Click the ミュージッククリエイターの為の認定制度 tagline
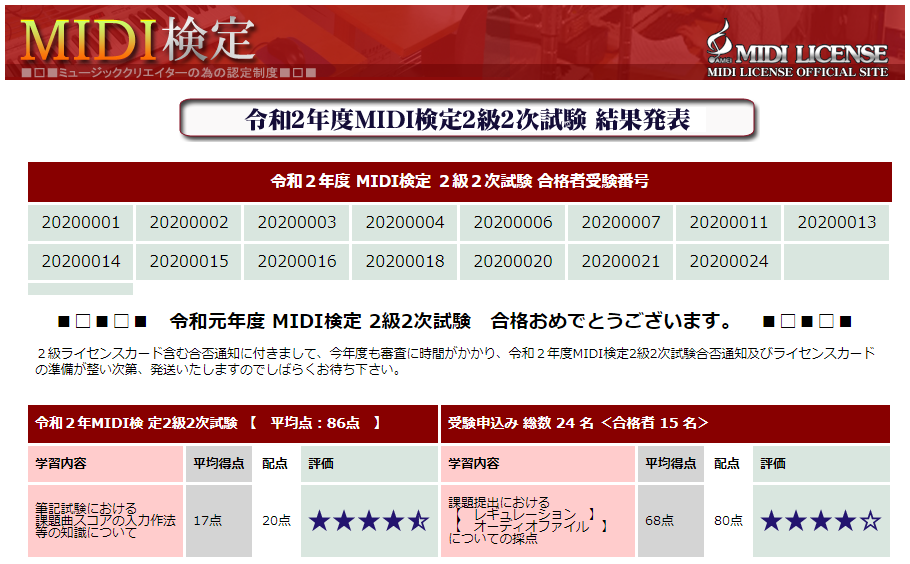The height and width of the screenshot is (564, 910). [x=168, y=73]
